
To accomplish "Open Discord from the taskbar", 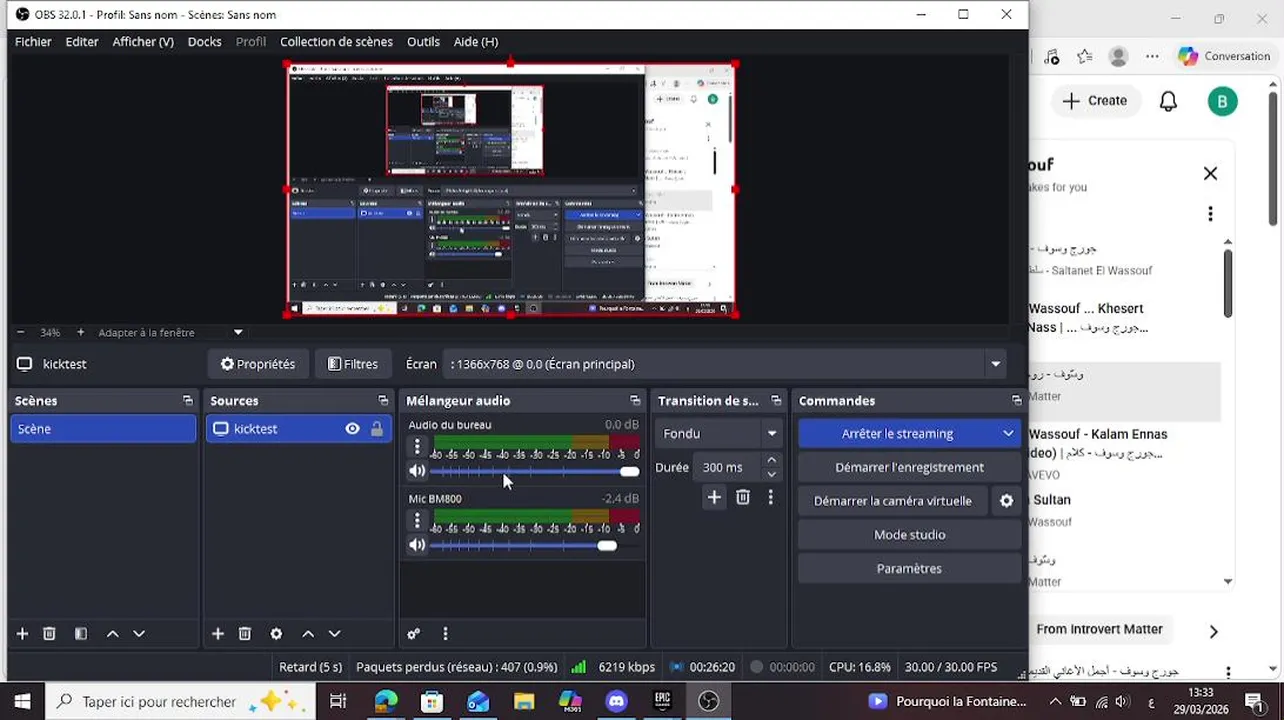I will pos(617,702).
